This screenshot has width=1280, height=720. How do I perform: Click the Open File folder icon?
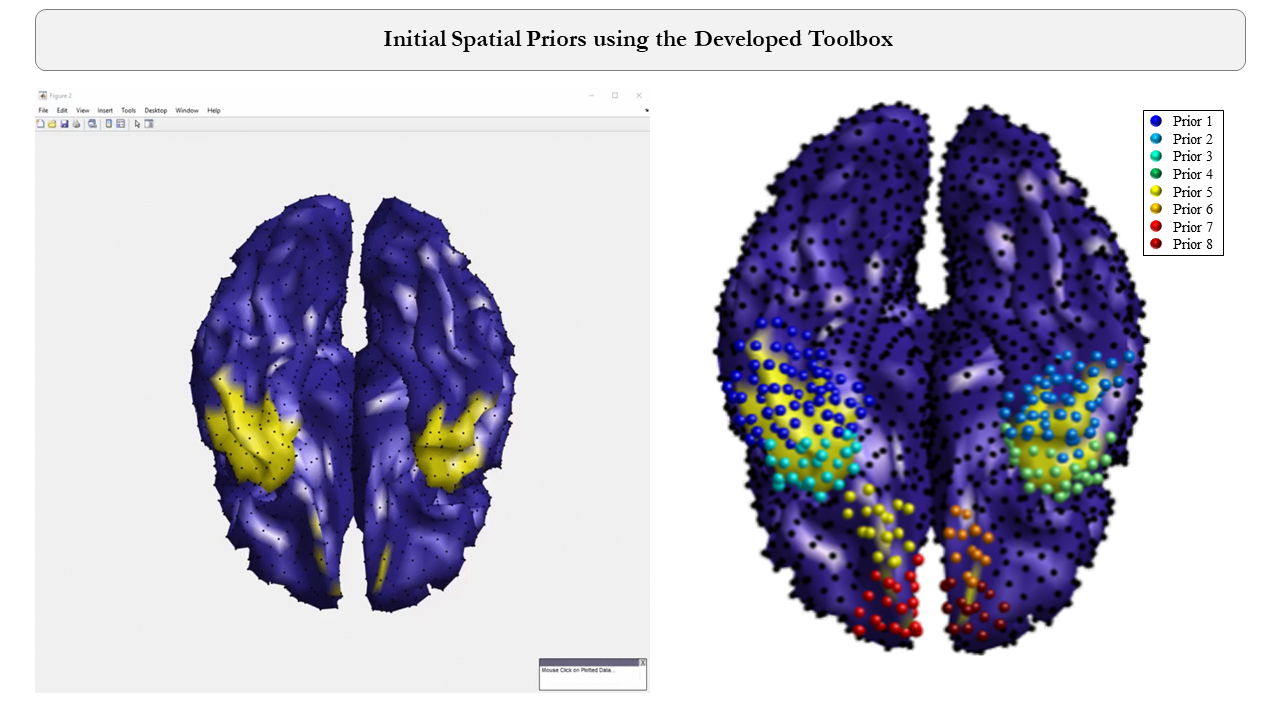point(52,124)
